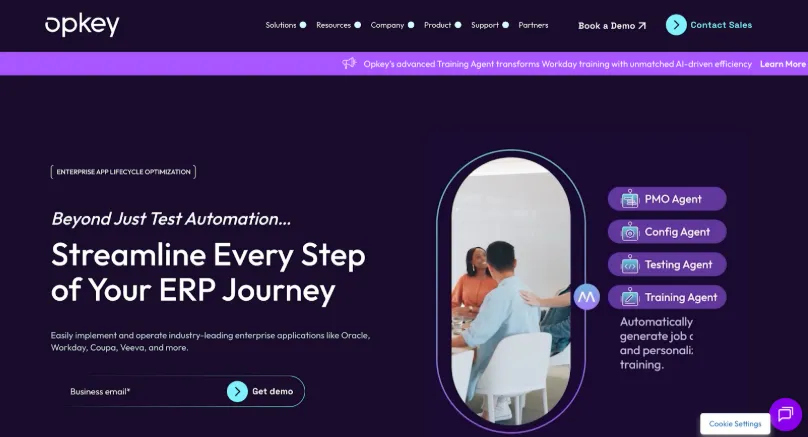808x437 pixels.
Task: Open Cookie Settings
Action: coord(735,424)
